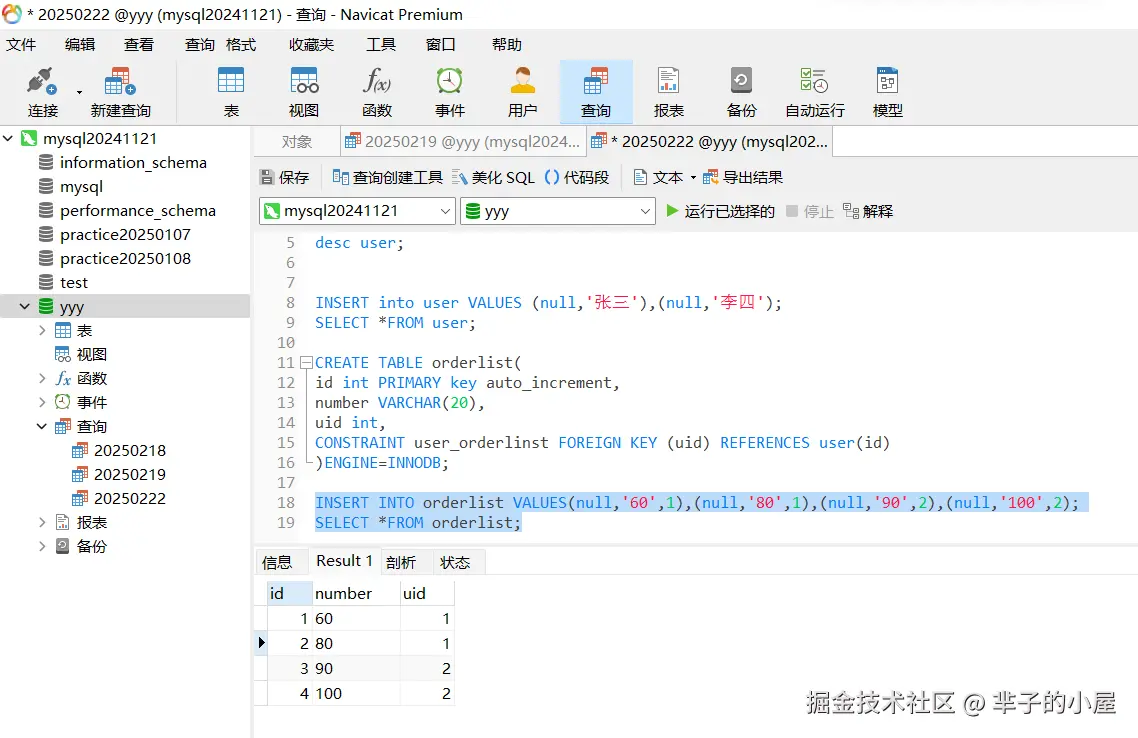This screenshot has height=738, width=1138.
Task: Switch to the 20250219 @yyy query tab
Action: point(463,142)
